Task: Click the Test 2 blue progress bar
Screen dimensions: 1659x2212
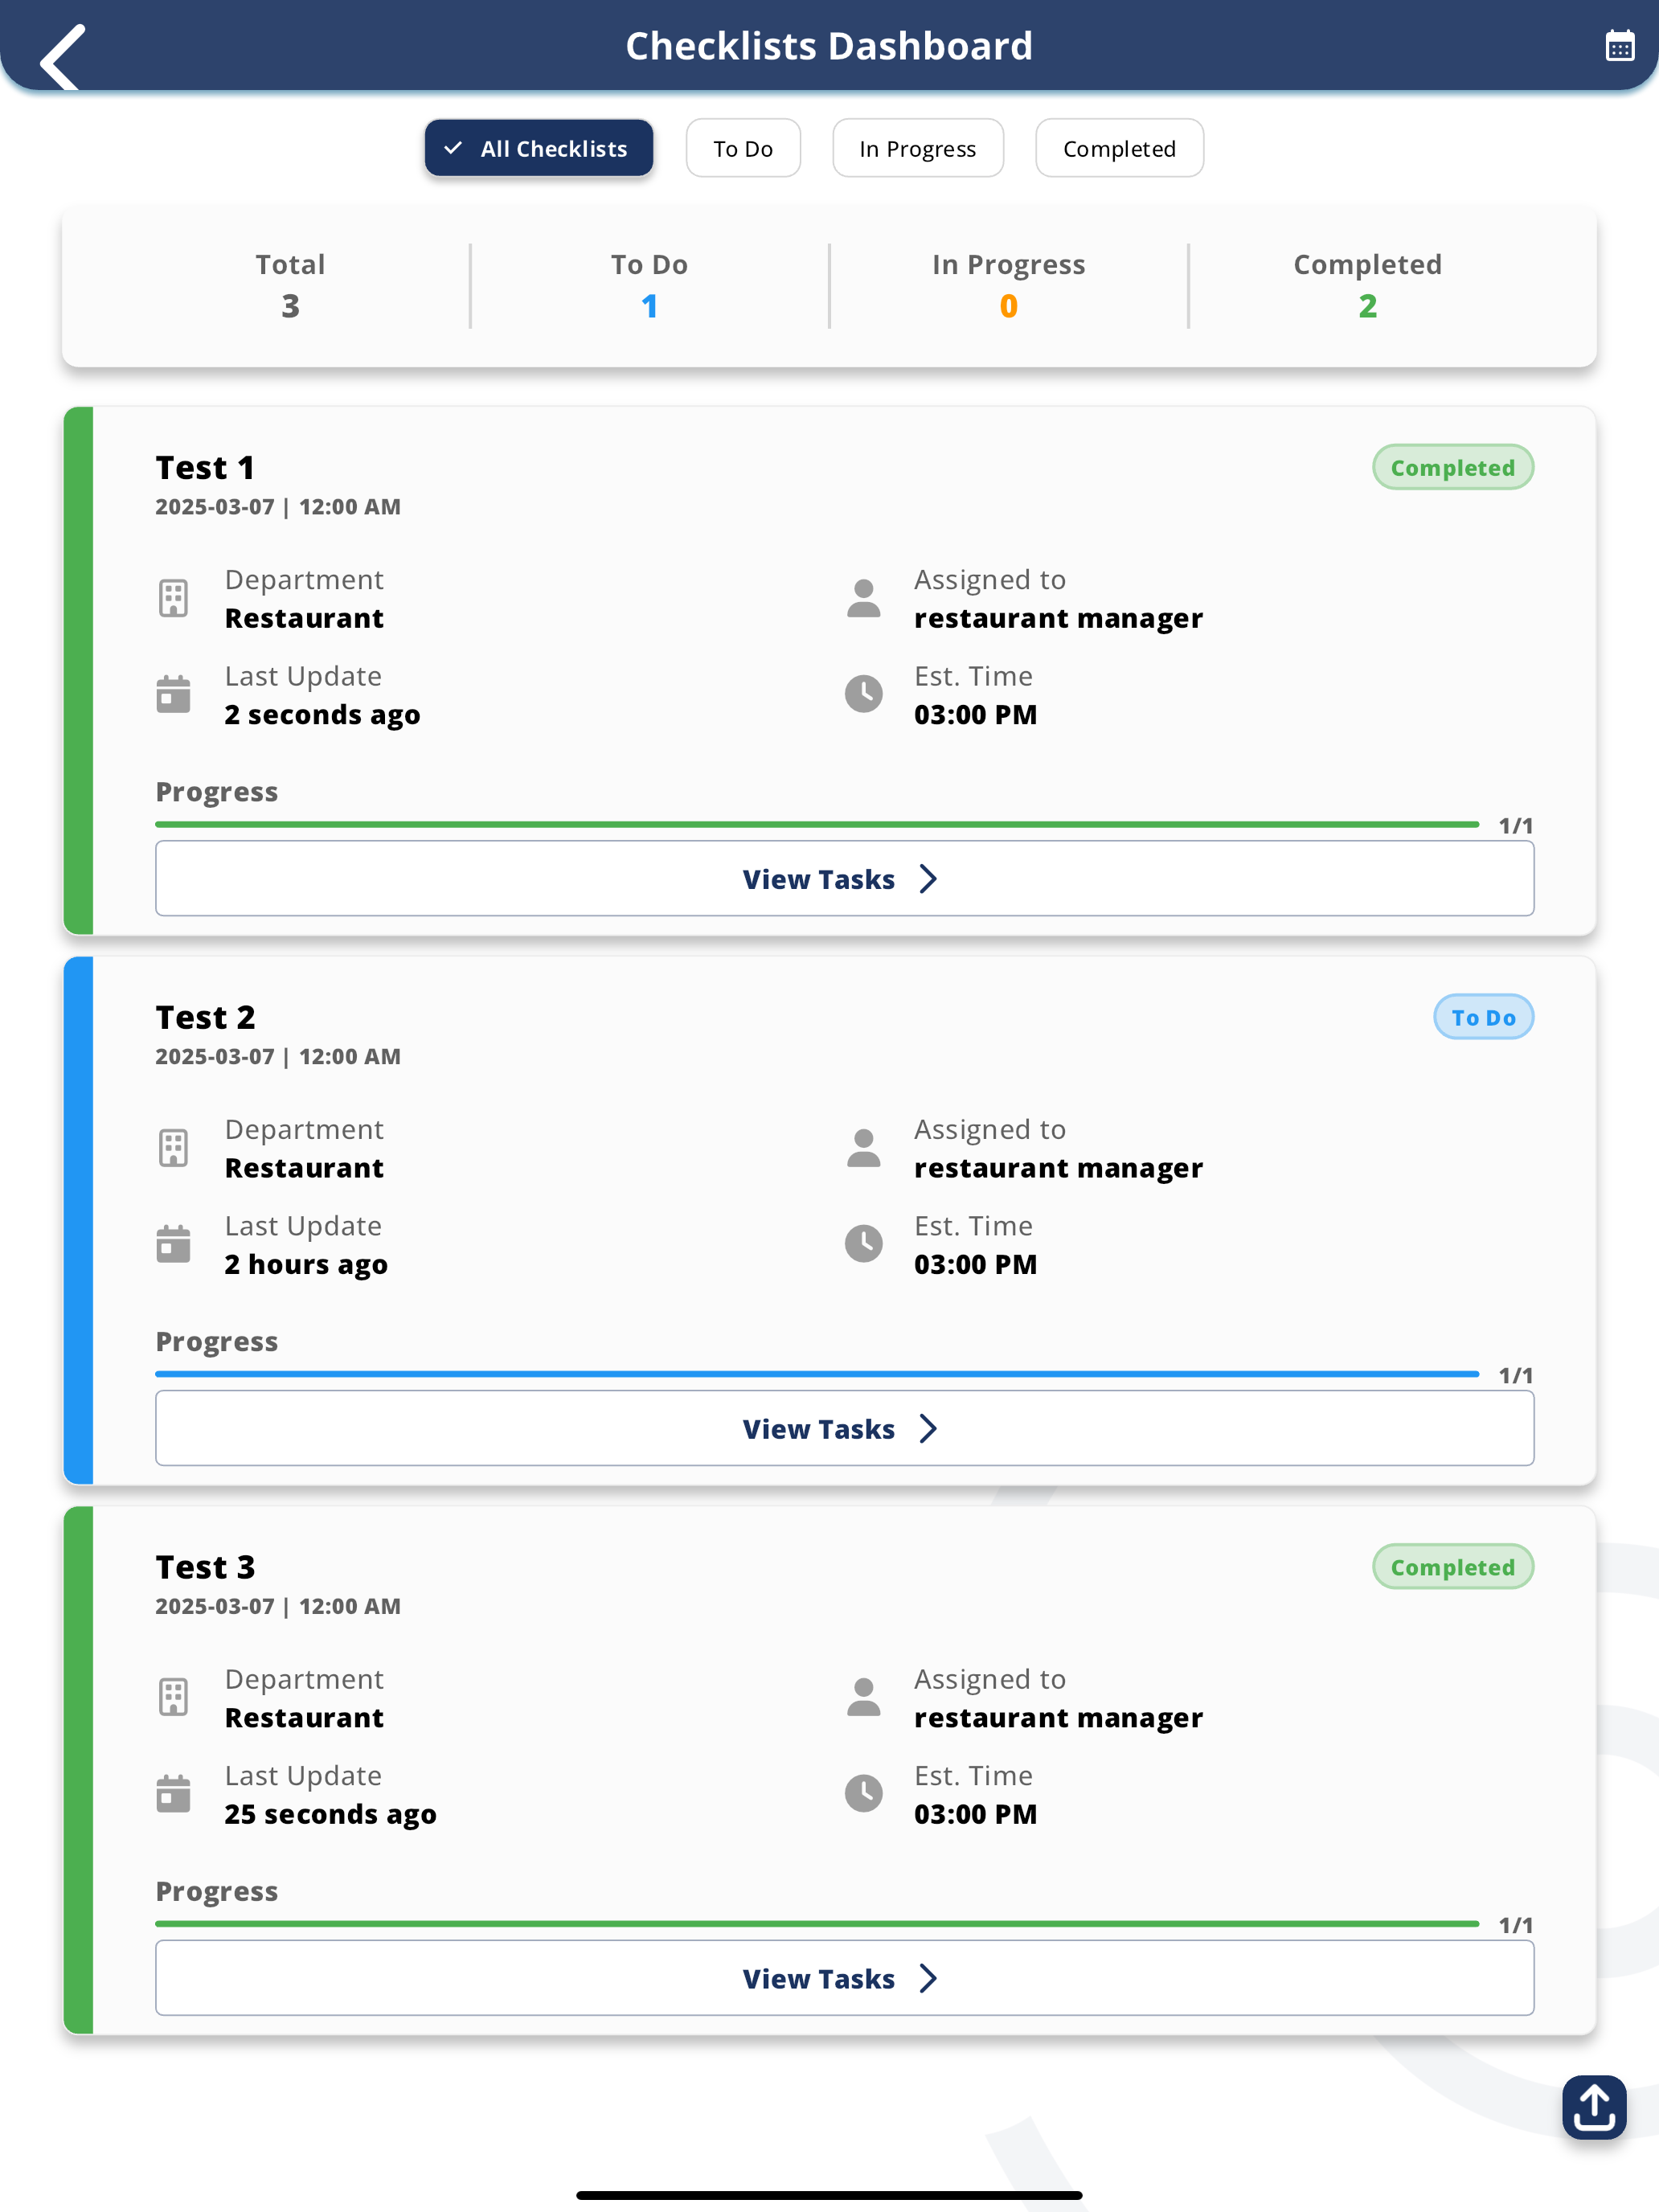Action: [817, 1375]
